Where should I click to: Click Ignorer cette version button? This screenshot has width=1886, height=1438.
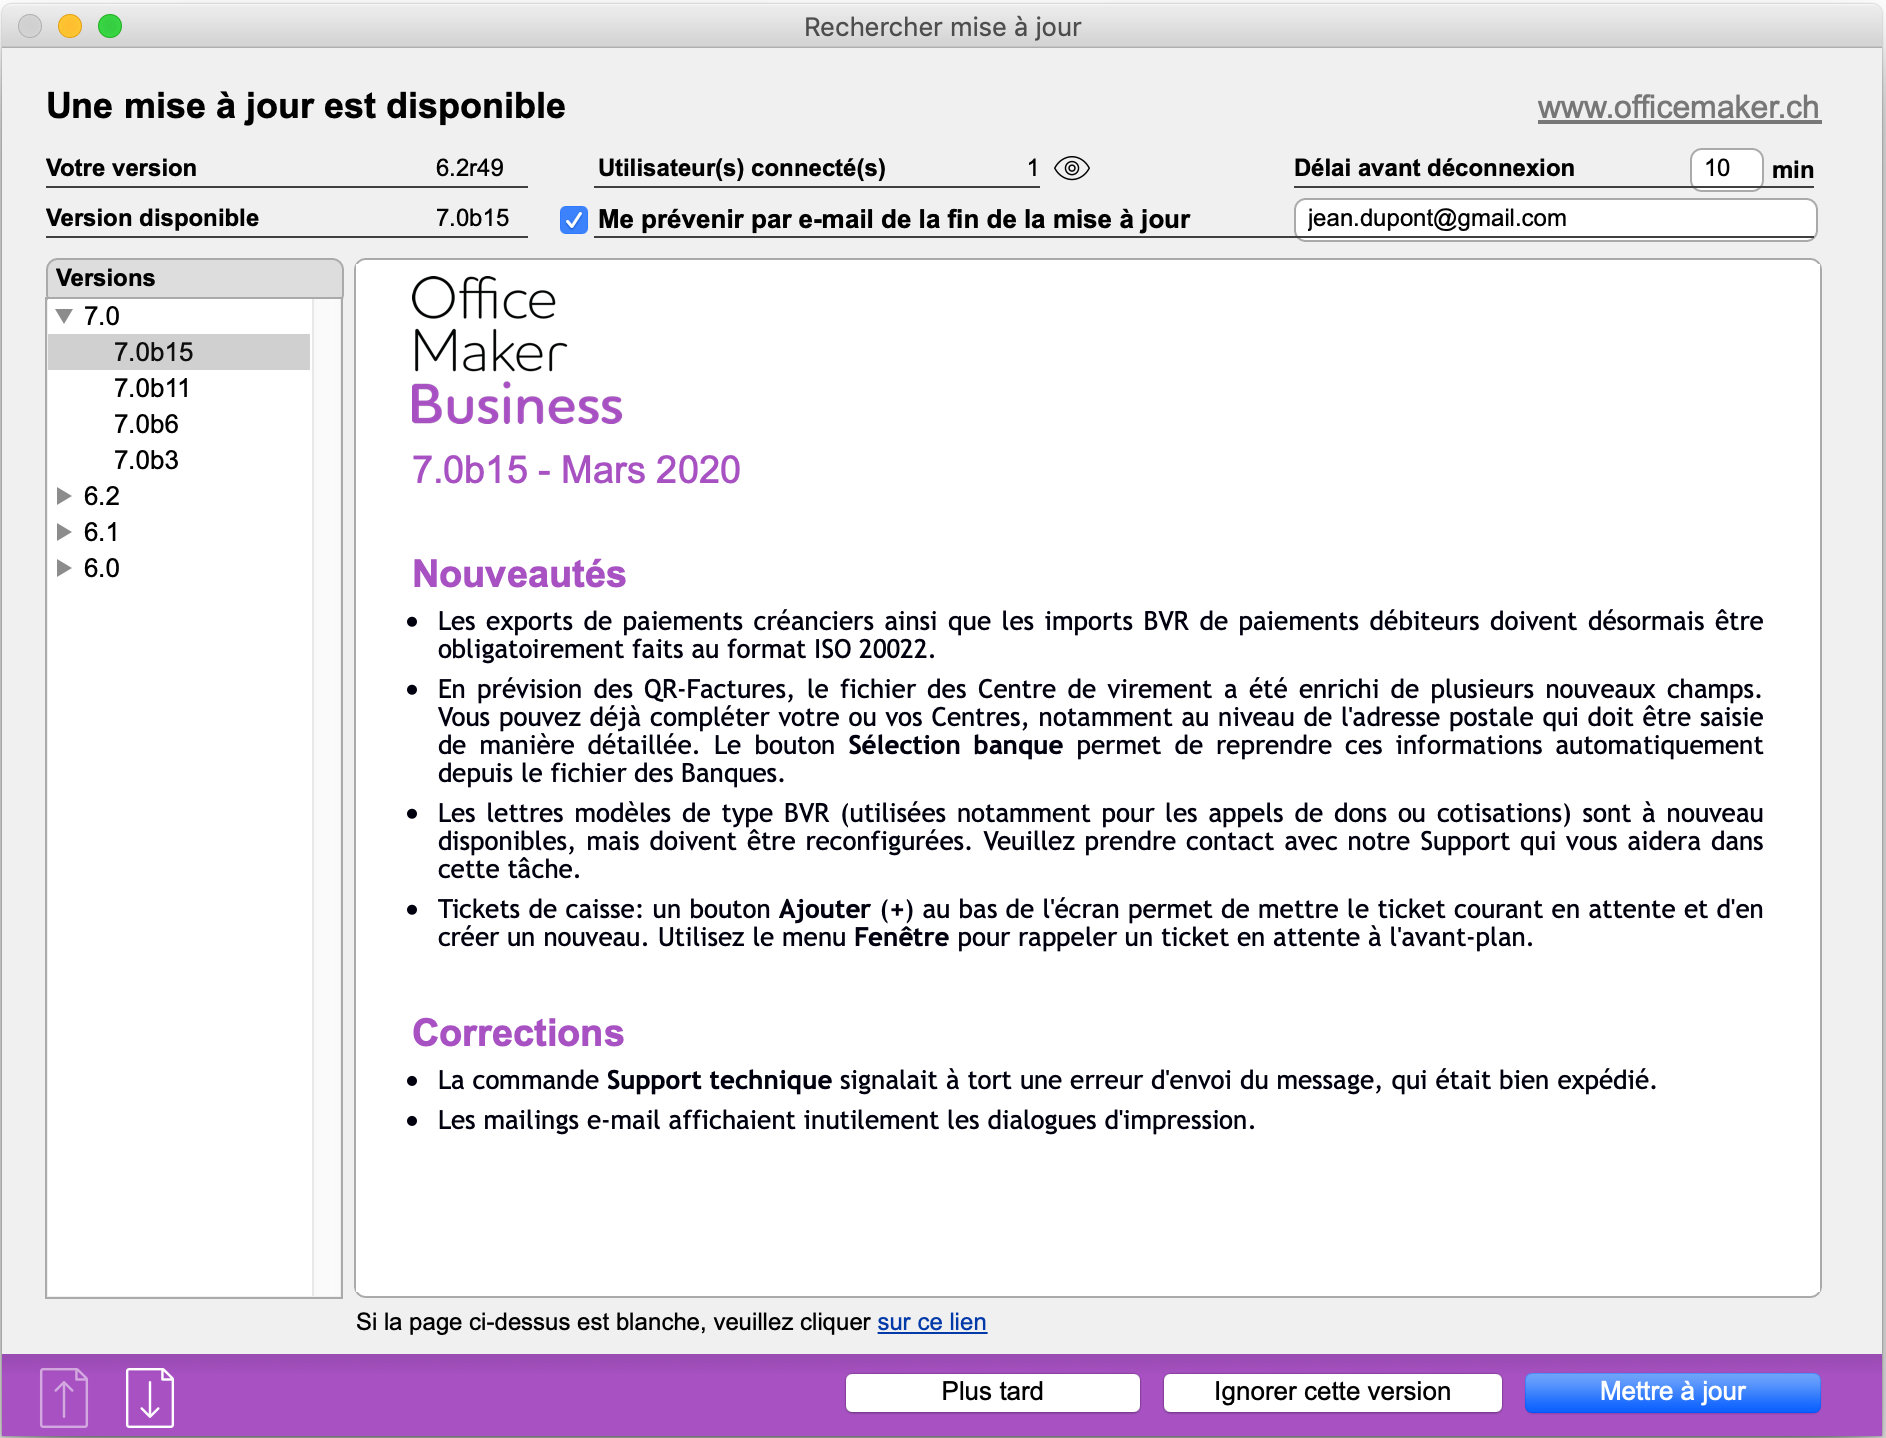pyautogui.click(x=1332, y=1392)
